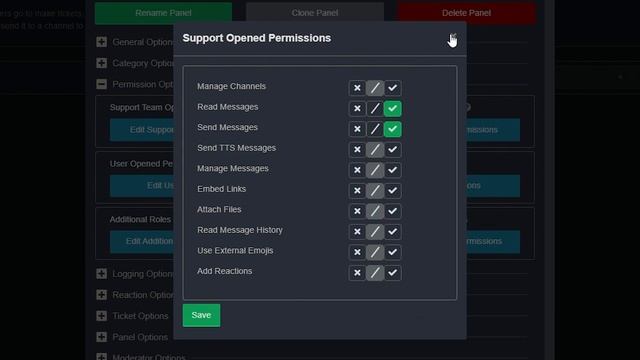Image resolution: width=640 pixels, height=360 pixels.
Task: Deny Add Reactions with the X
Action: [x=357, y=273]
